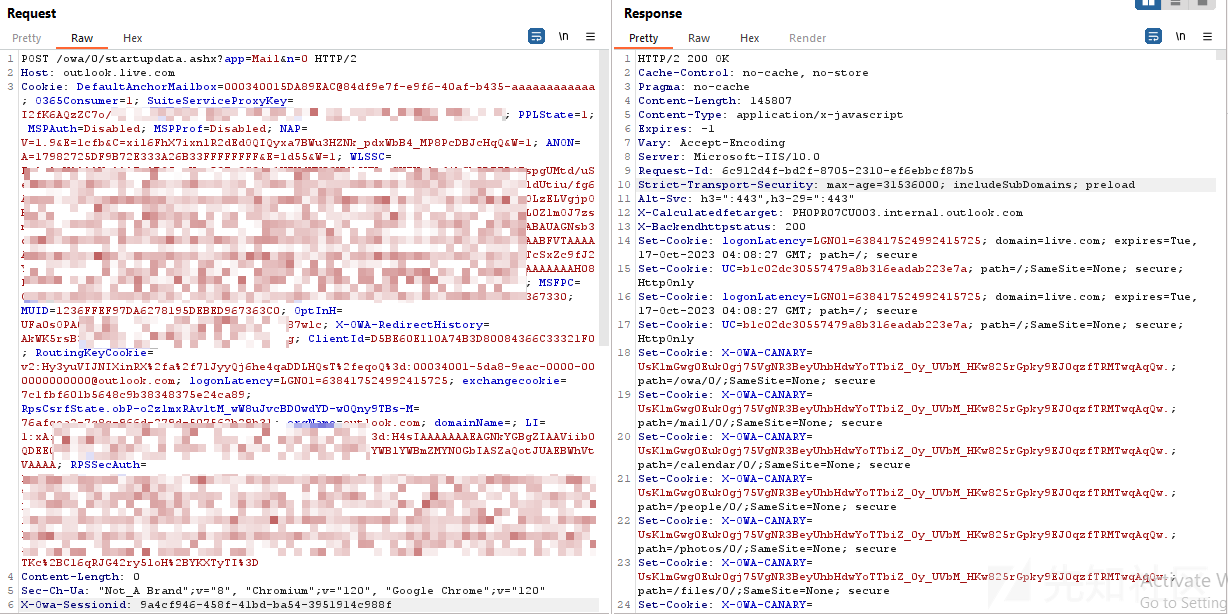Click the 'path=/files/0/' cookie attribute line
This screenshot has width=1228, height=614.
click(764, 591)
